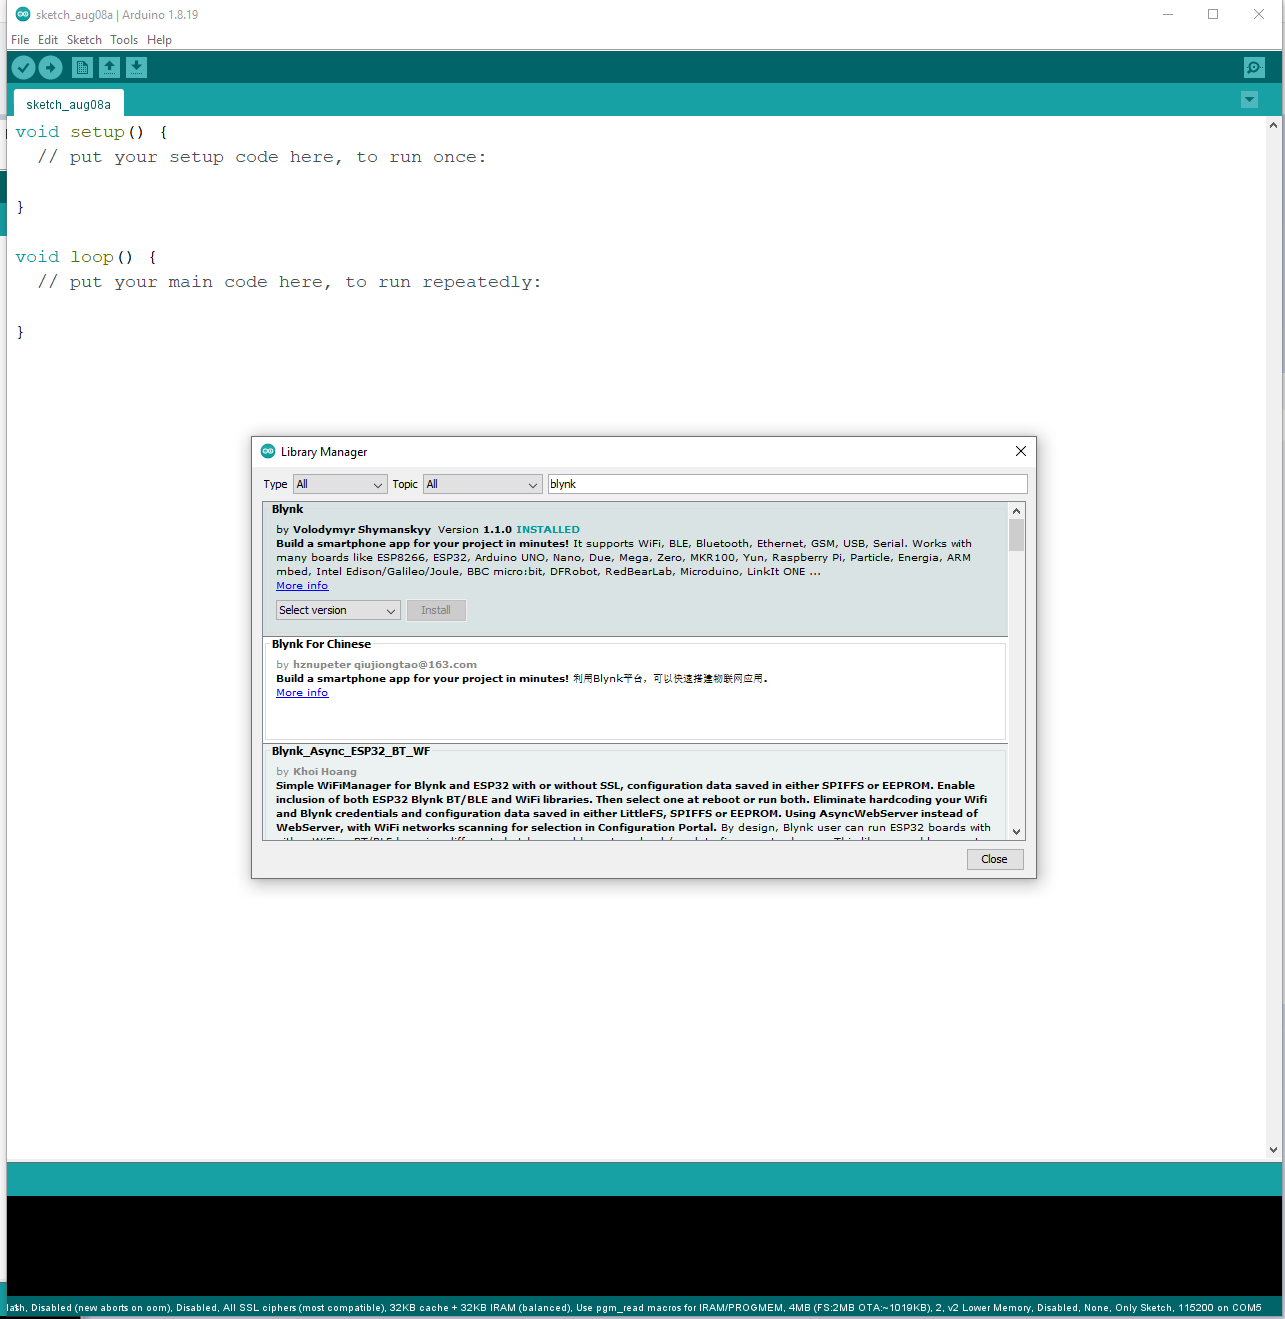
Task: Select the Blynk library entry title
Action: 287,509
